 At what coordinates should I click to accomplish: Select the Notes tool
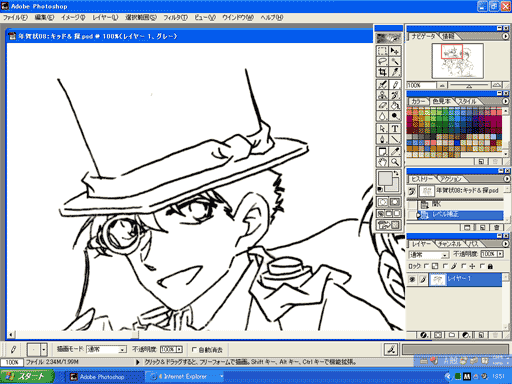382,152
